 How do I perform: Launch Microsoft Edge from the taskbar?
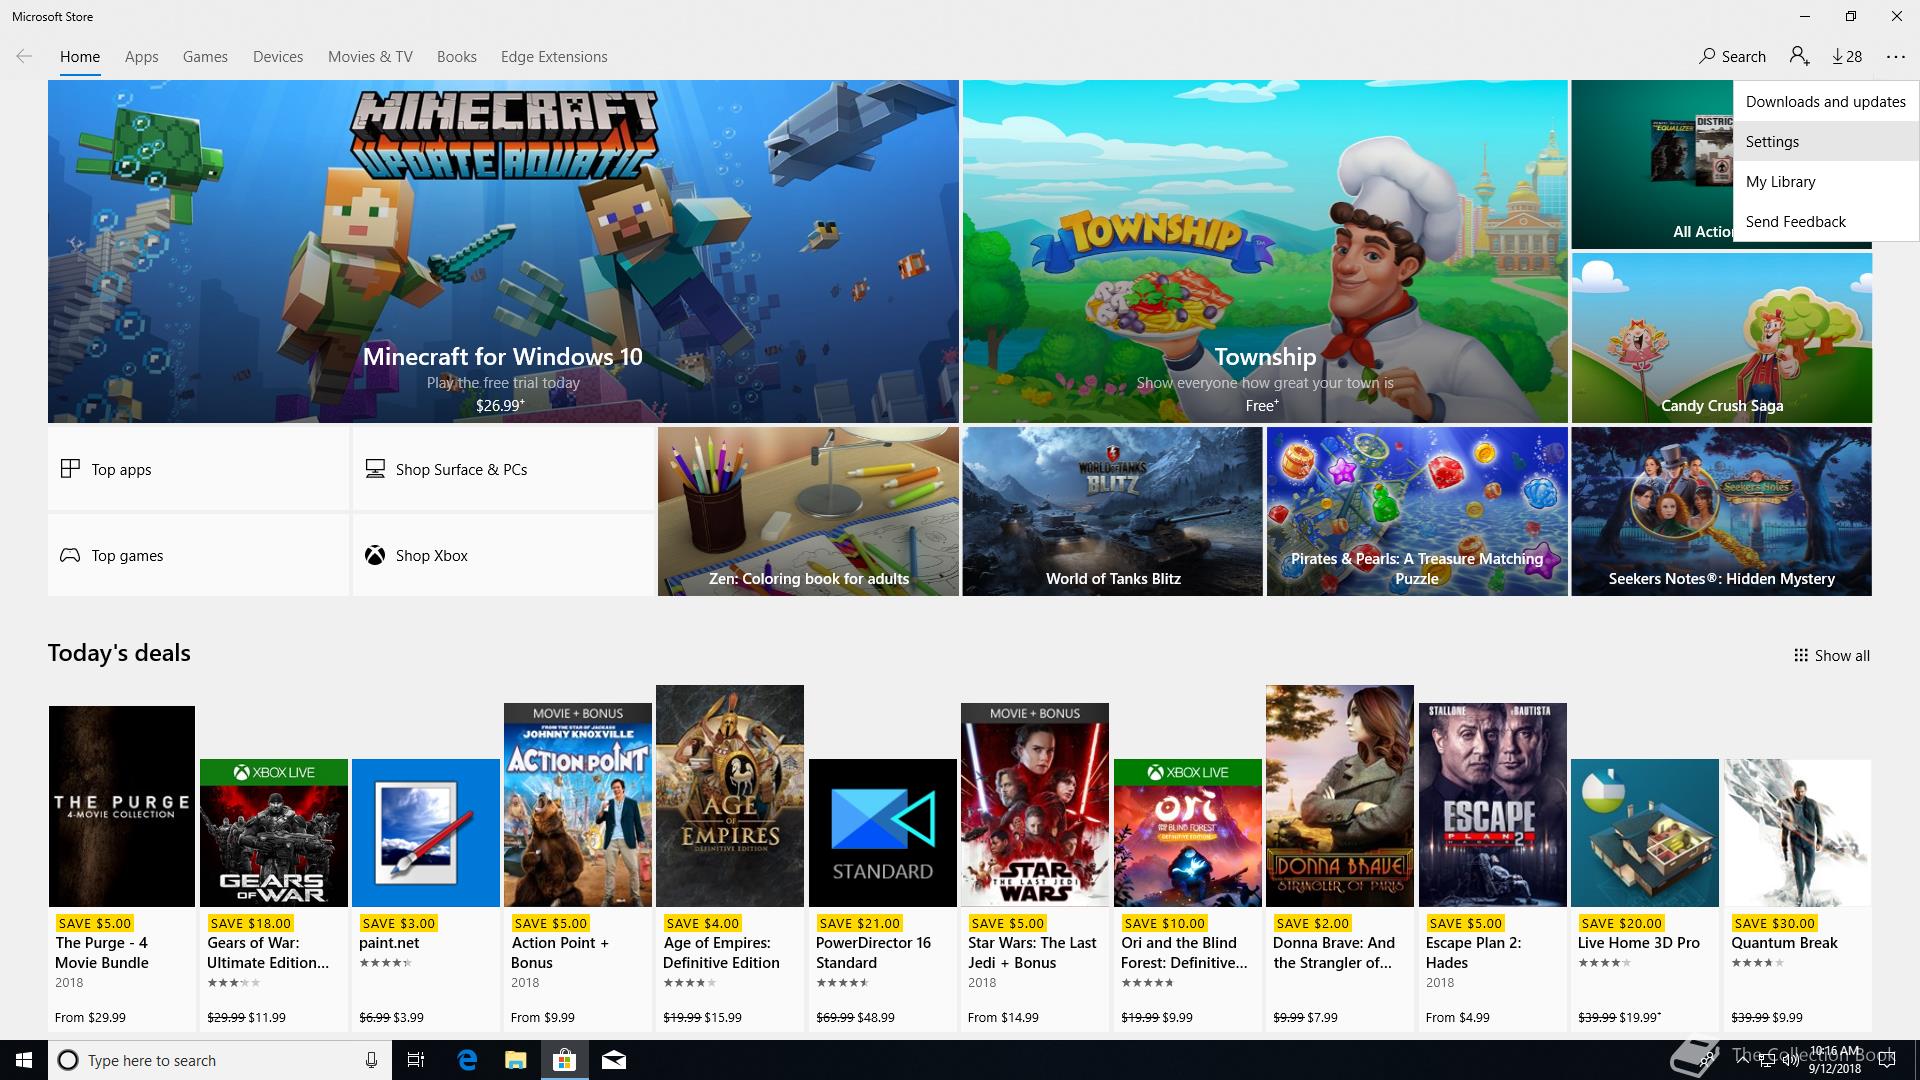[x=467, y=1060]
